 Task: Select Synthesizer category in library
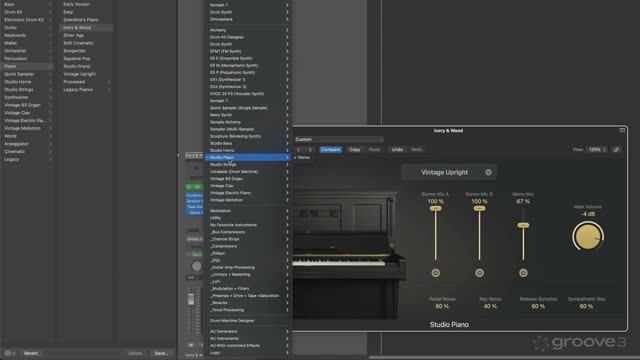point(27,97)
